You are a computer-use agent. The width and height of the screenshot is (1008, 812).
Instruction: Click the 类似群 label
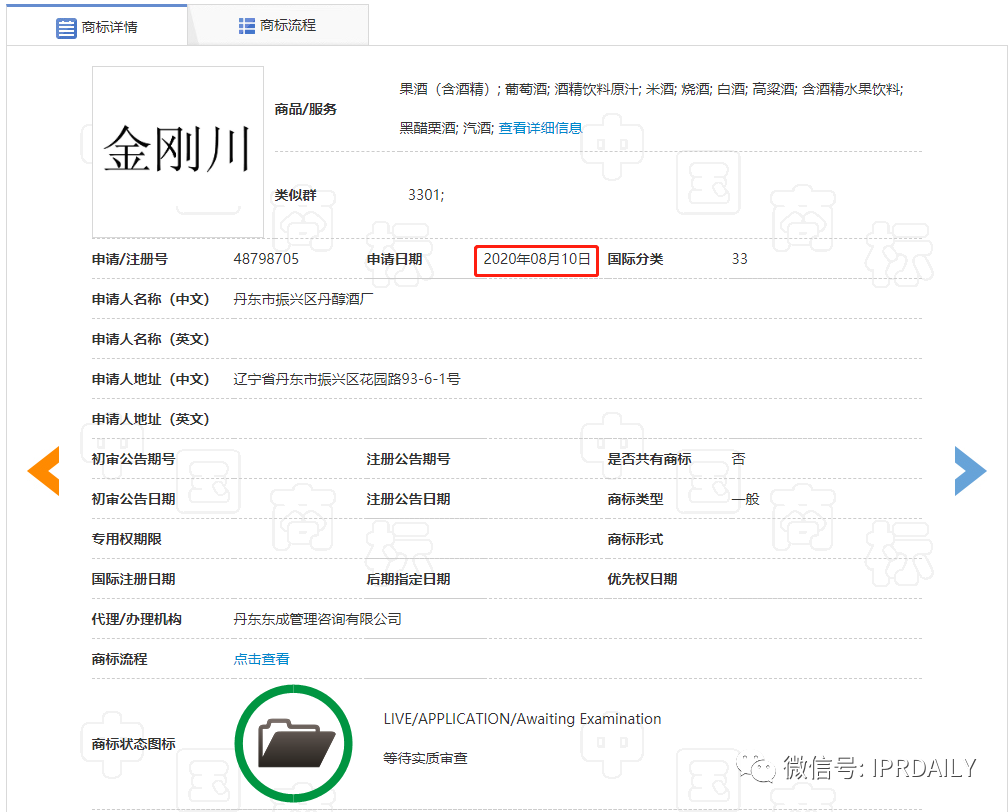[x=295, y=195]
